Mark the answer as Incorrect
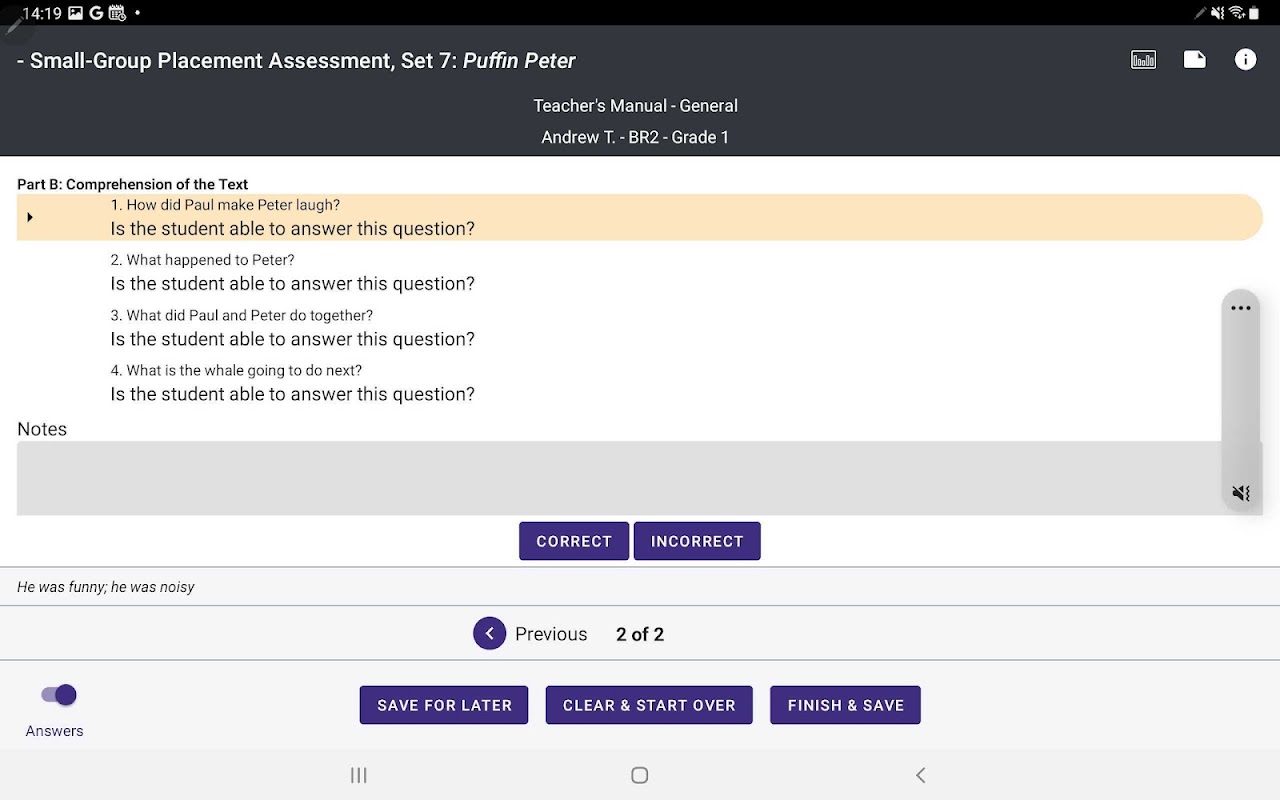 point(697,541)
